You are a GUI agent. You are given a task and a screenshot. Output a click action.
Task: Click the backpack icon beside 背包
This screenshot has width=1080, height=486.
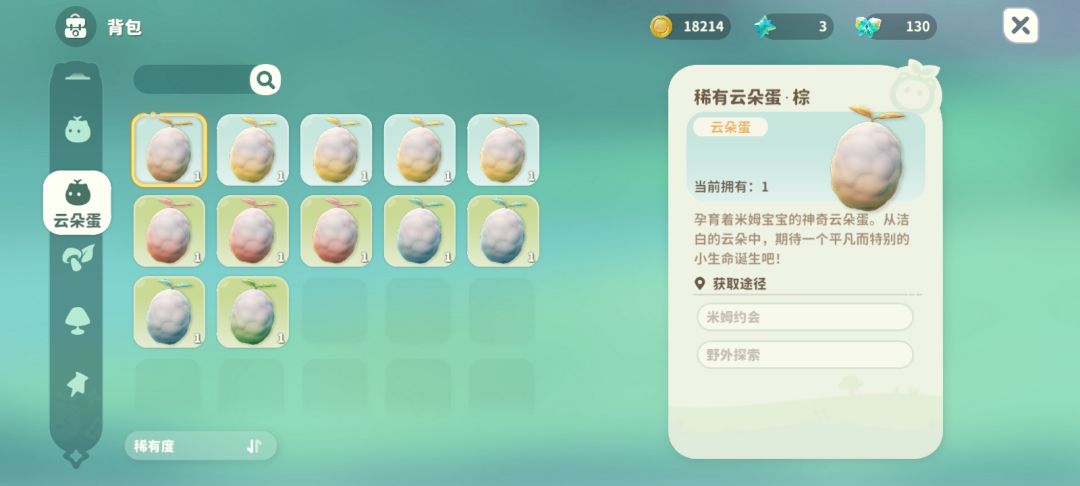coord(76,27)
